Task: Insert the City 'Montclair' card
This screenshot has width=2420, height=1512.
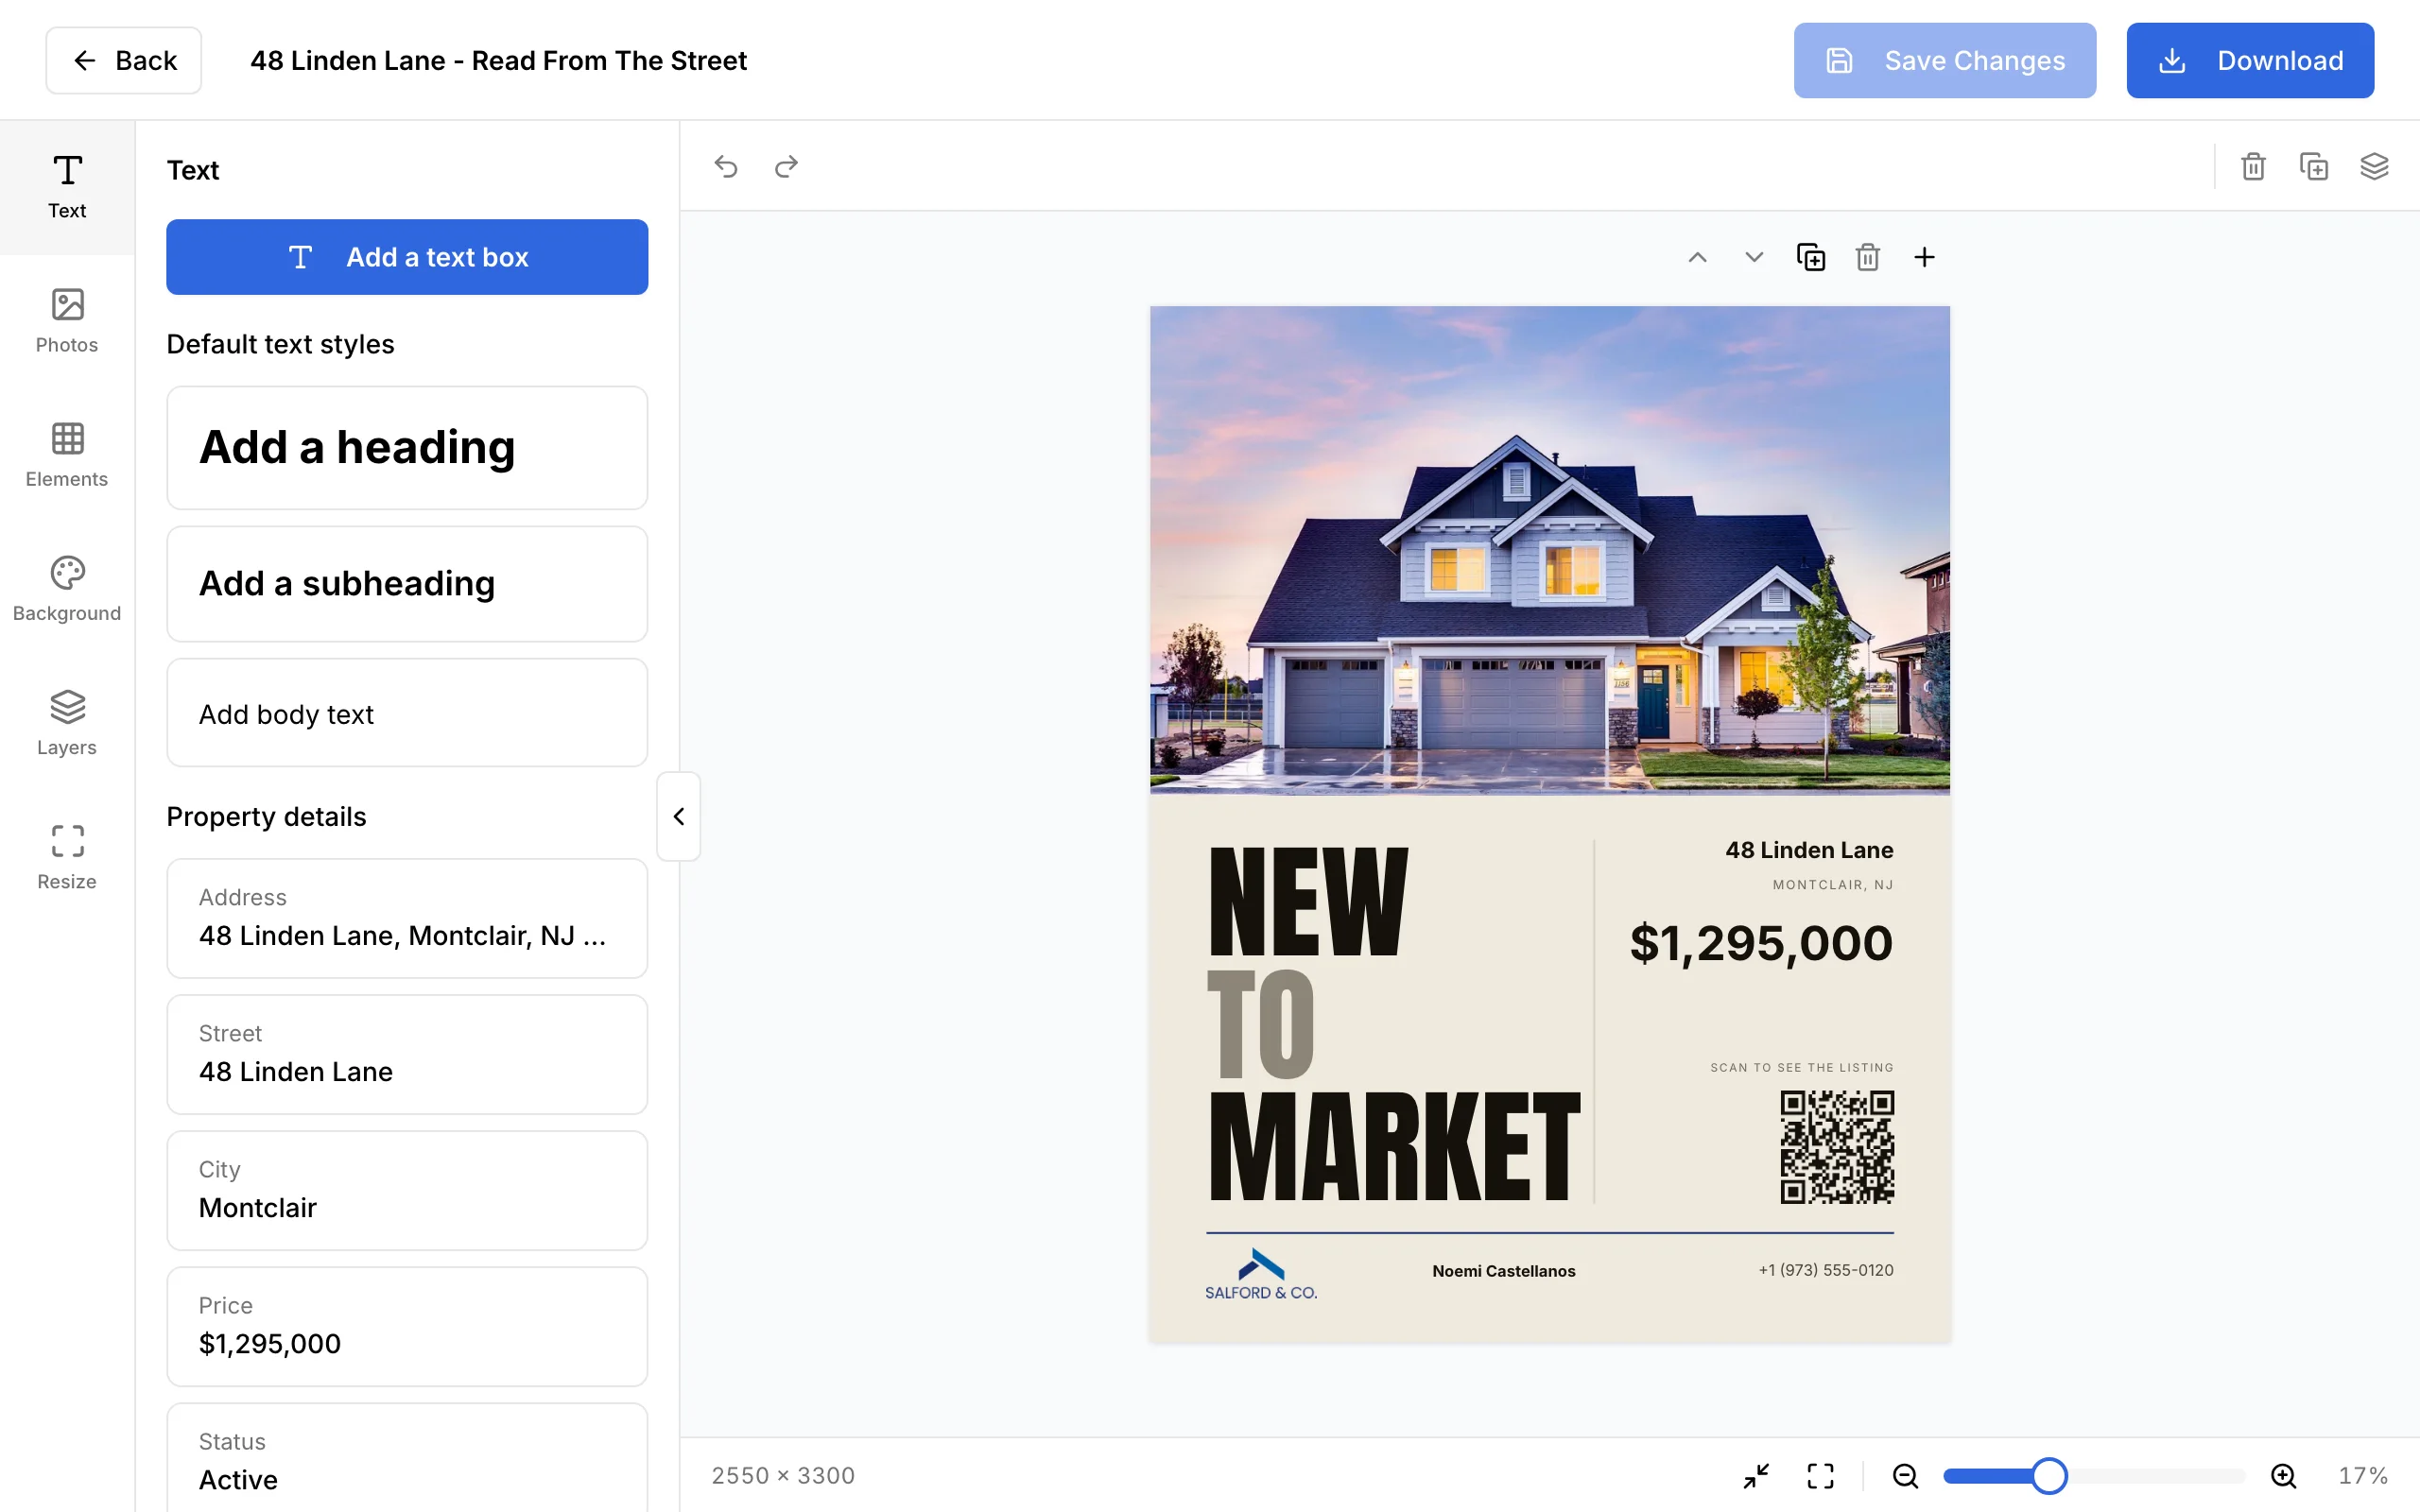Action: point(407,1190)
